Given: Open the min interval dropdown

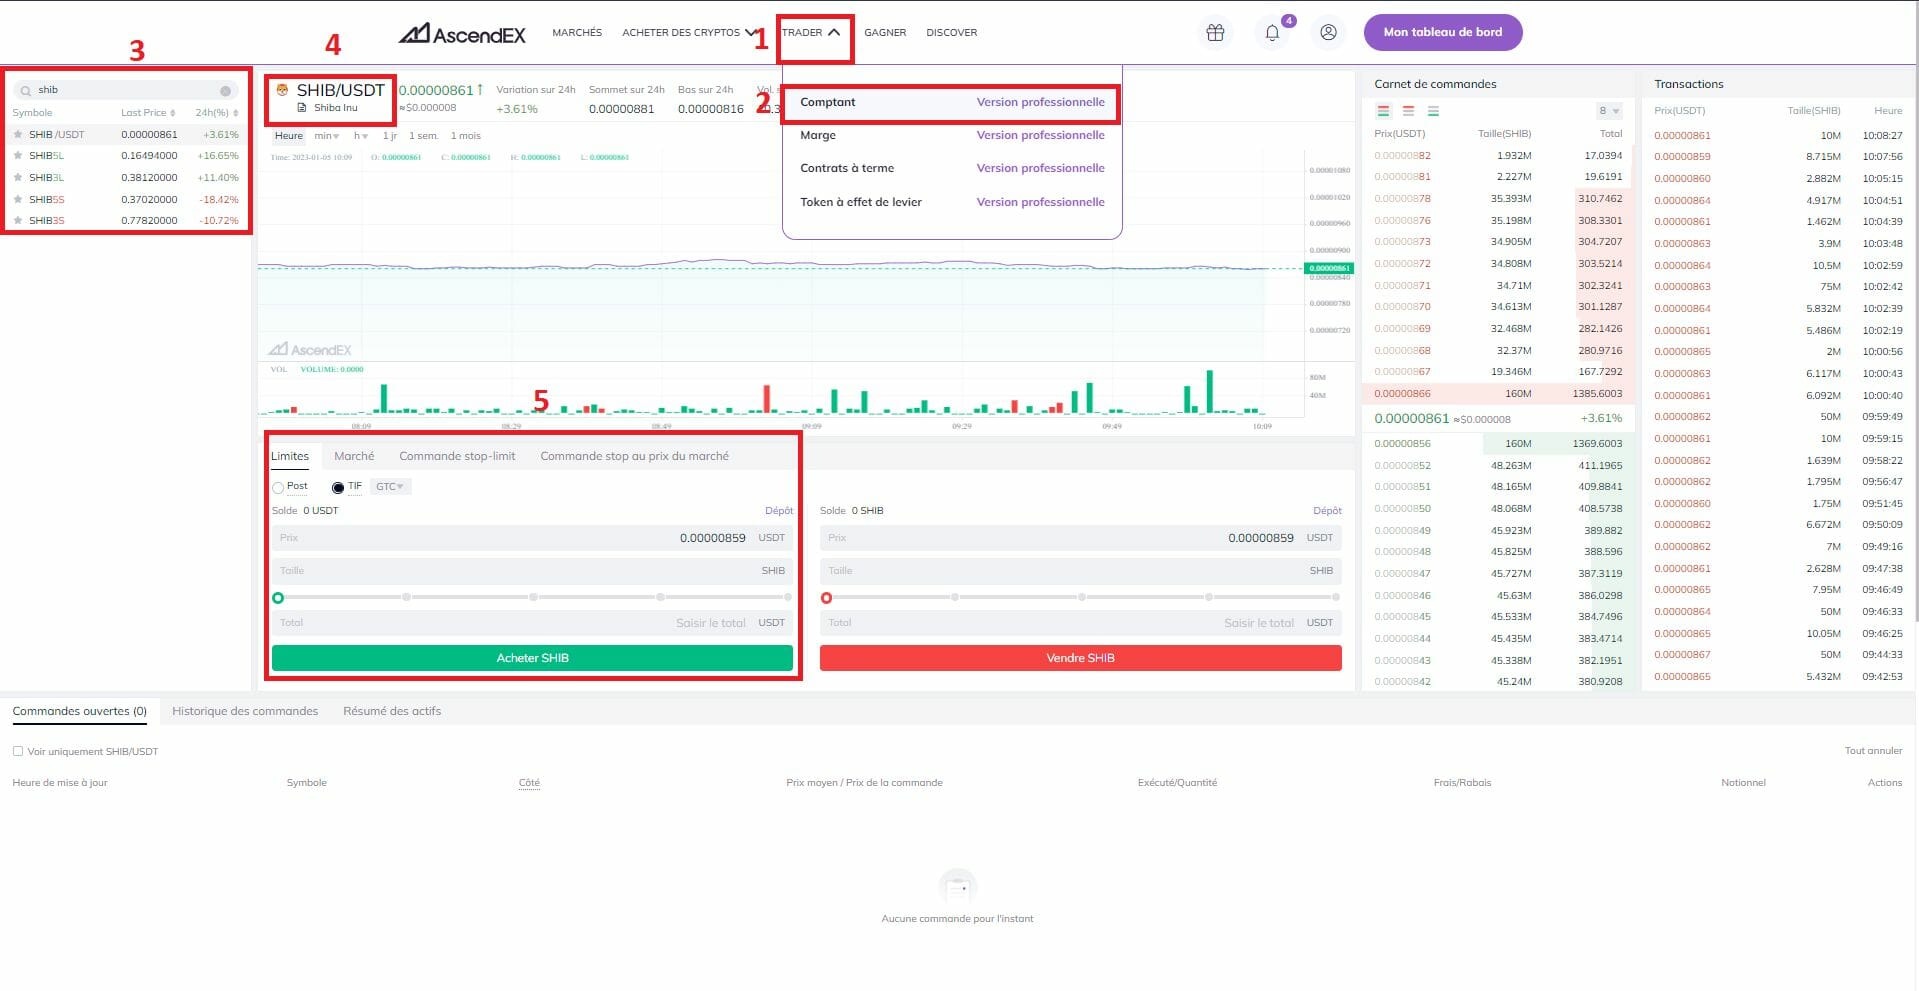Looking at the screenshot, I should click(x=326, y=136).
